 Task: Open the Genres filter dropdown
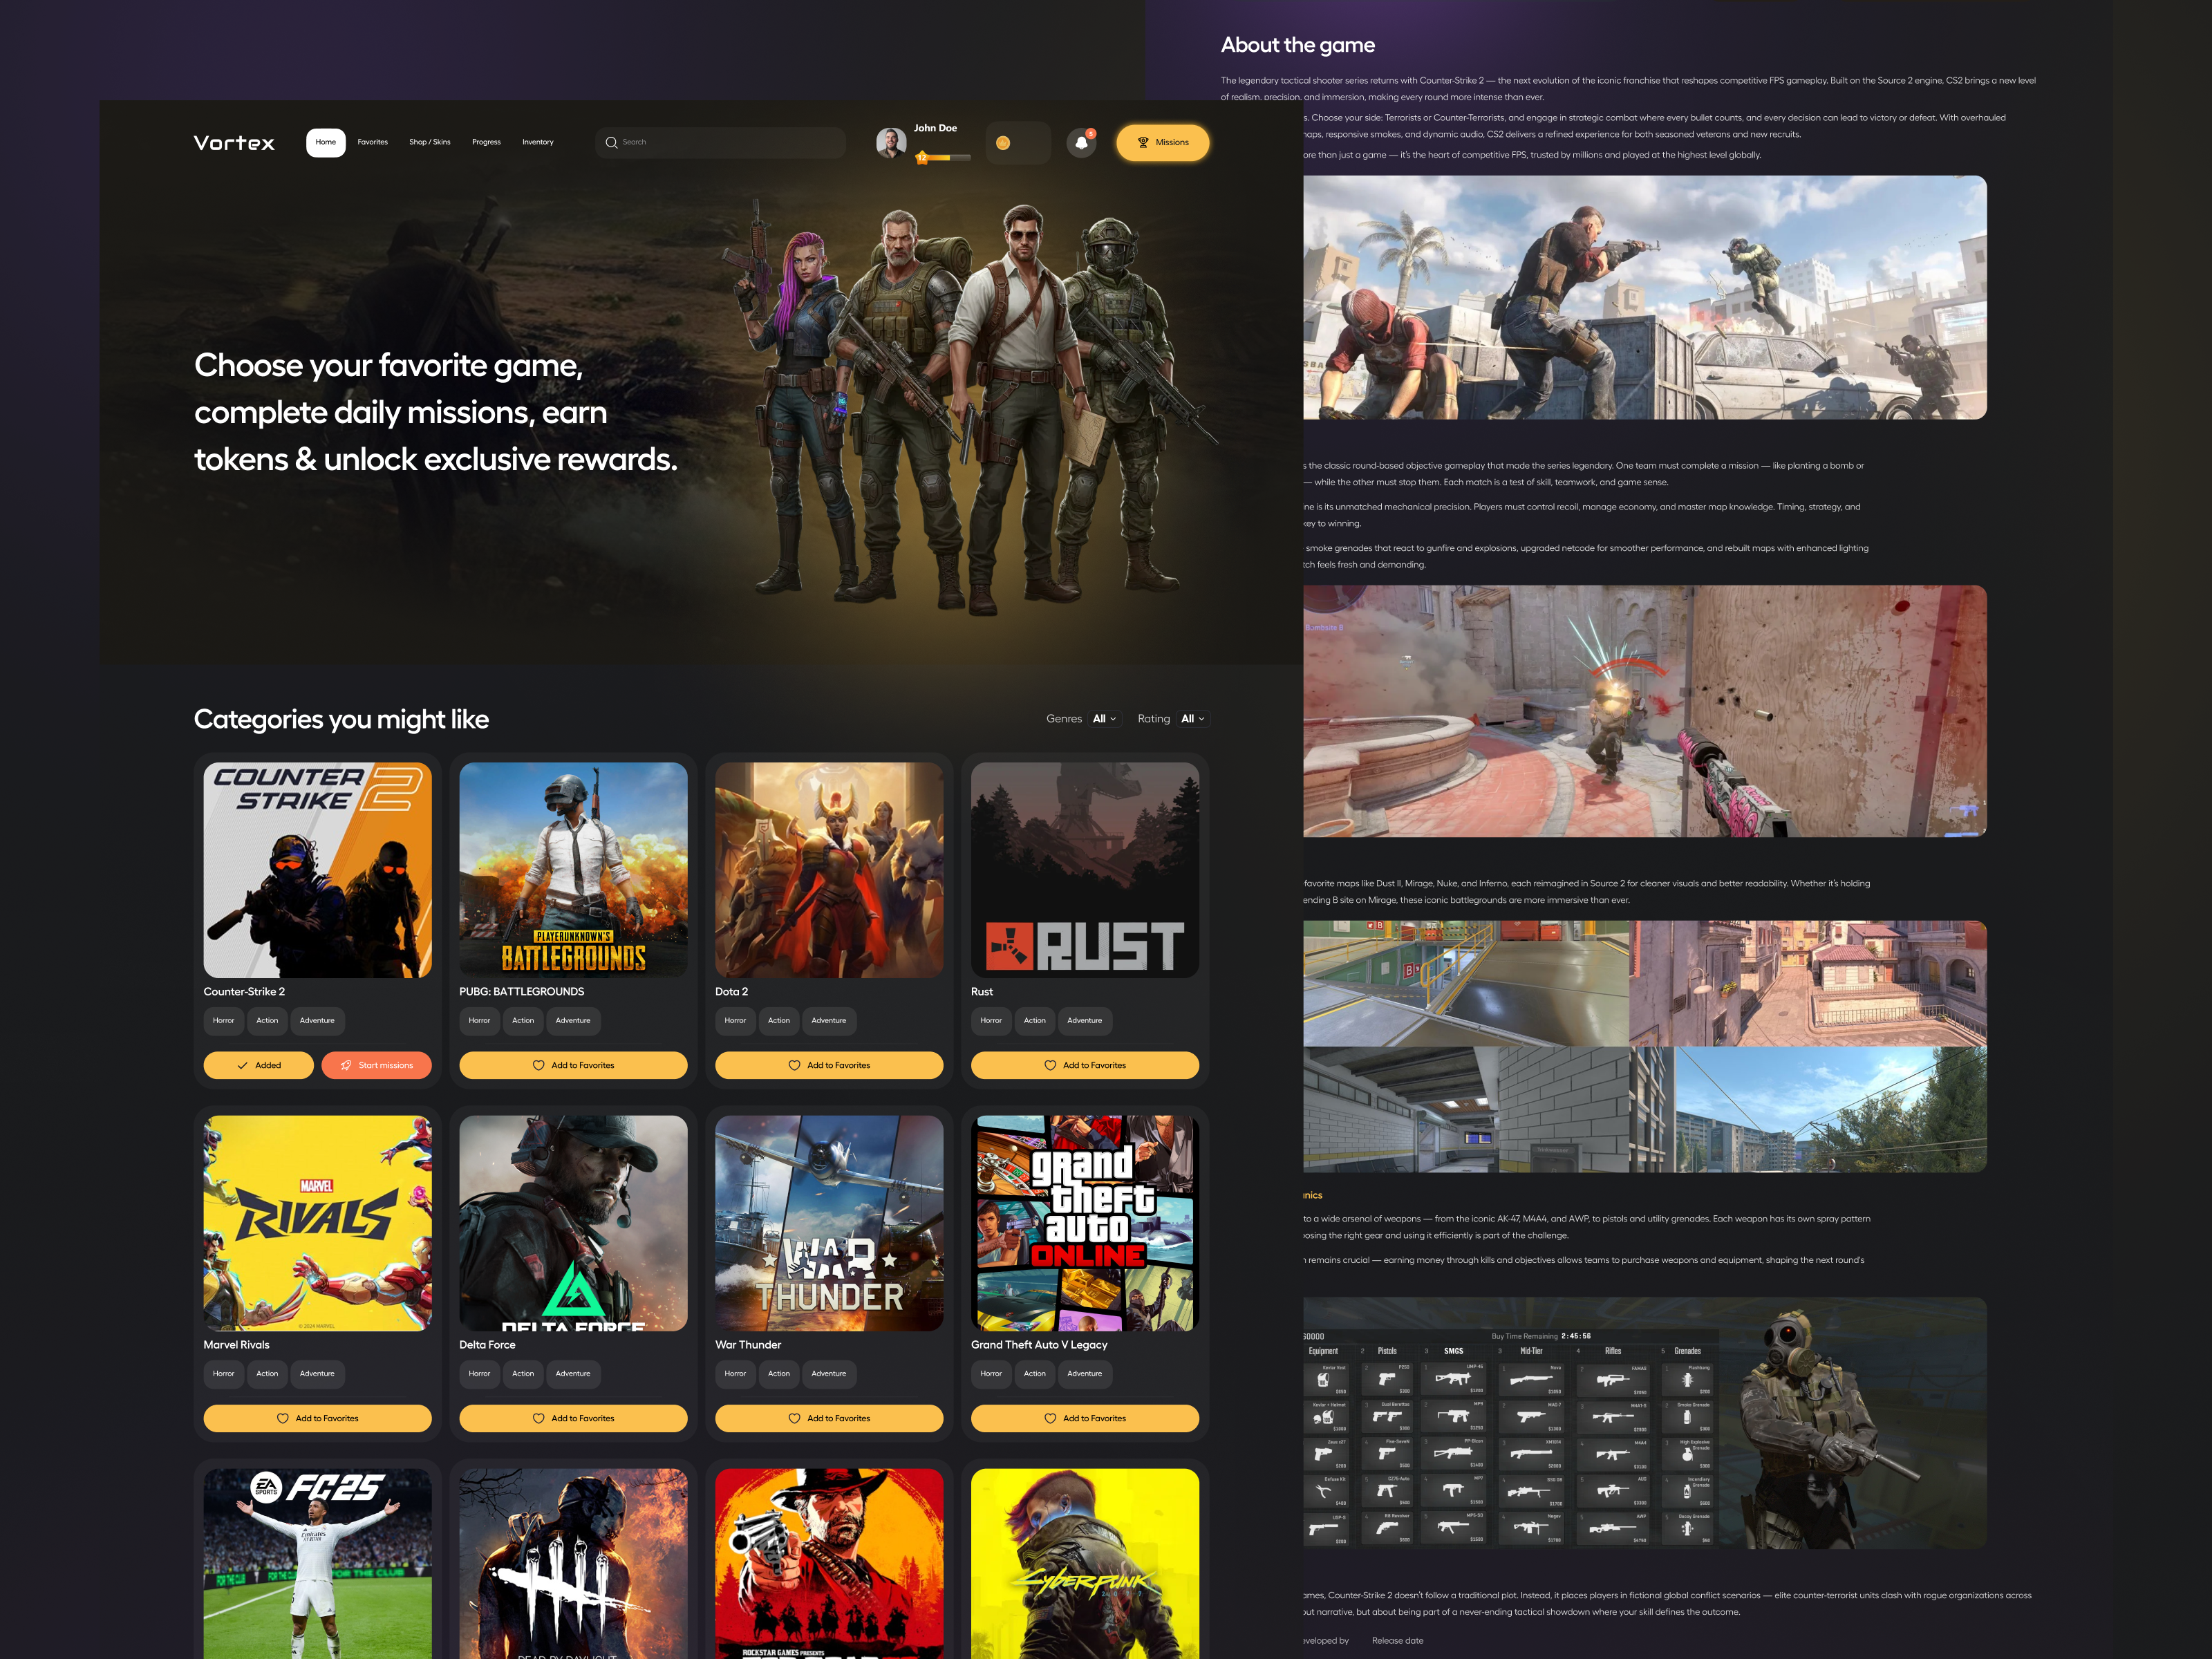(x=1104, y=719)
